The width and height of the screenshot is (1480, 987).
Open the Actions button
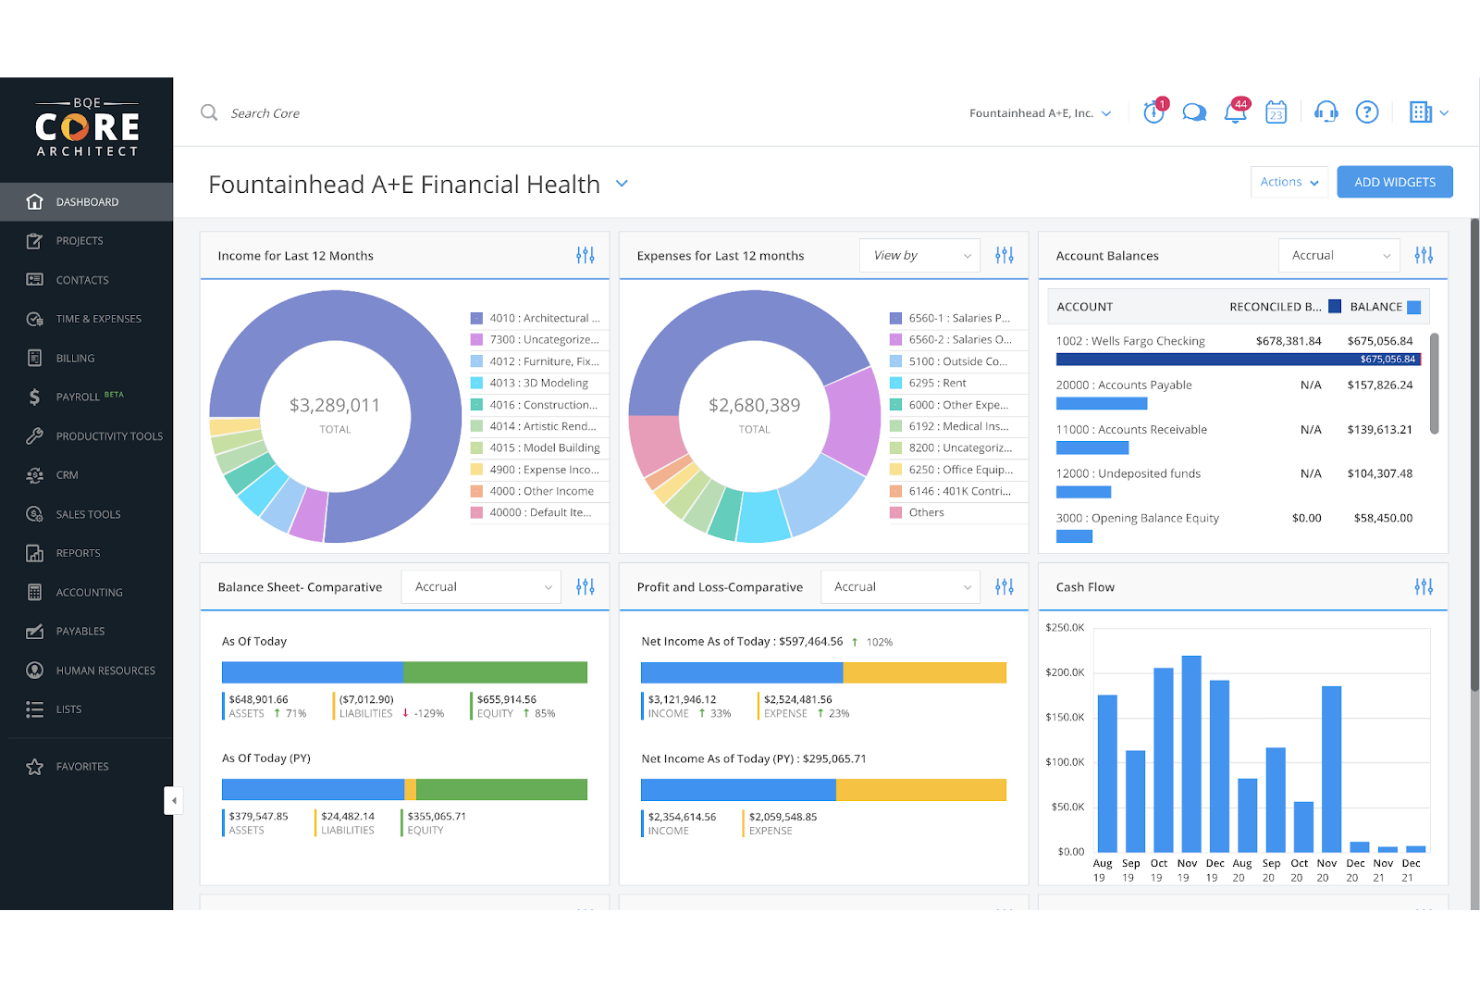(x=1288, y=181)
